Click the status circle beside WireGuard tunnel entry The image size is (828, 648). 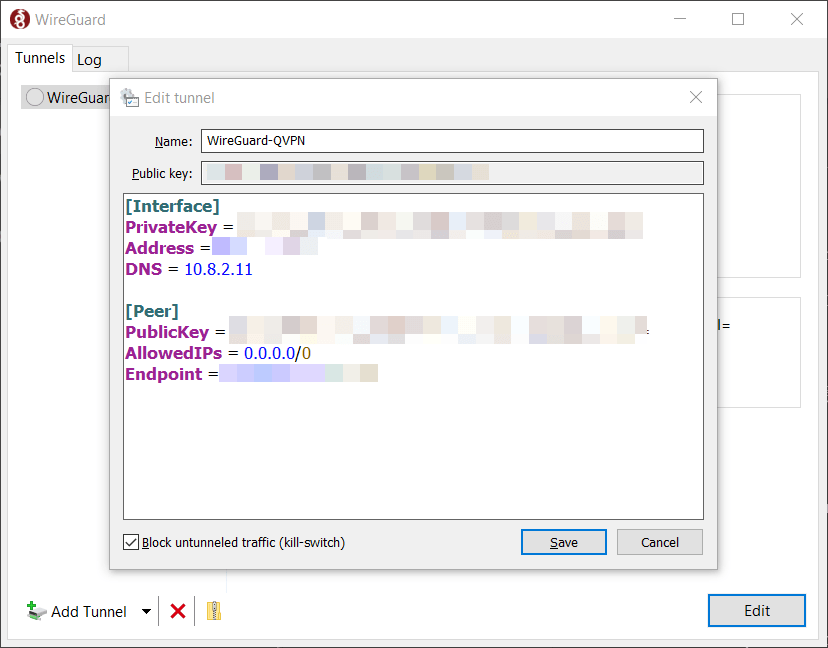tap(34, 96)
